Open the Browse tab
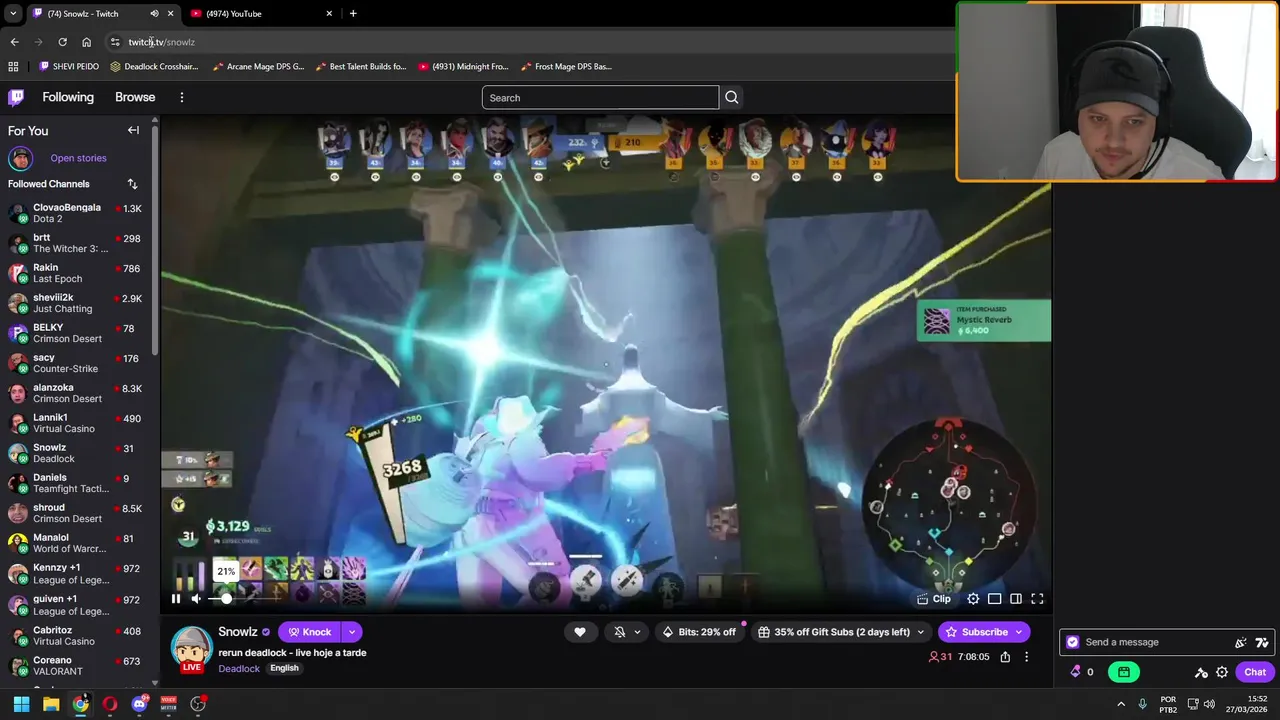1280x720 pixels. click(x=135, y=97)
